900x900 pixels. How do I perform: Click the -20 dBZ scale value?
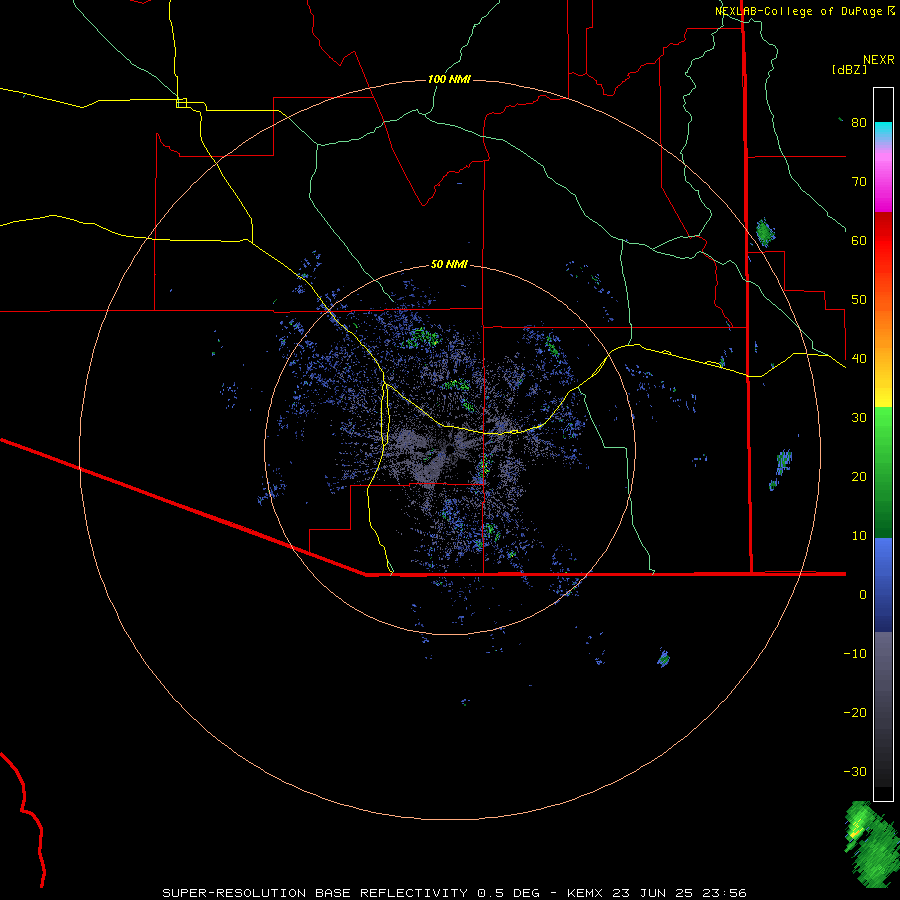click(855, 712)
